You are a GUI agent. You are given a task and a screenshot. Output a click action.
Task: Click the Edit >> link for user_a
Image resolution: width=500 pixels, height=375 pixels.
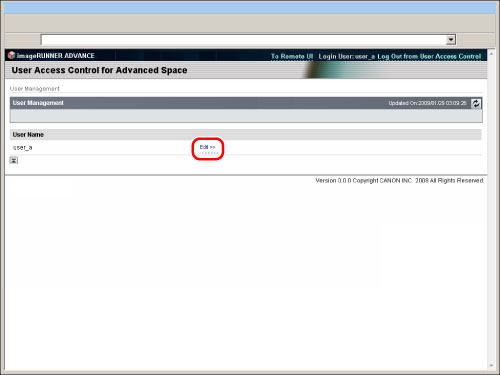point(207,147)
